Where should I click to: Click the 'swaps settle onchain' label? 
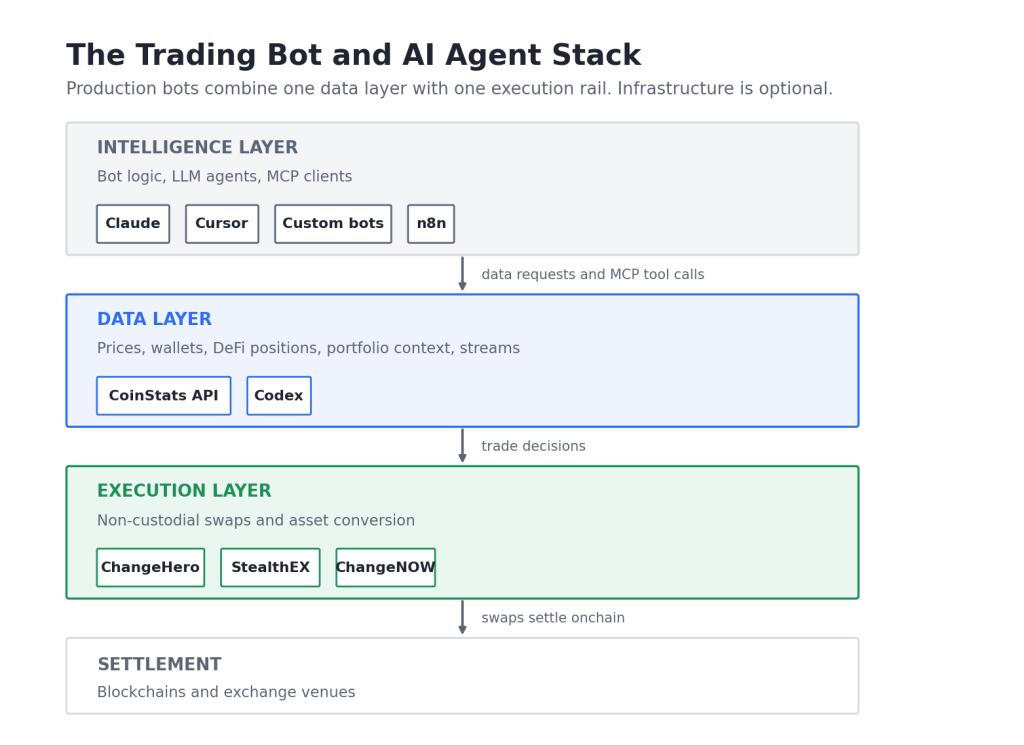point(553,618)
